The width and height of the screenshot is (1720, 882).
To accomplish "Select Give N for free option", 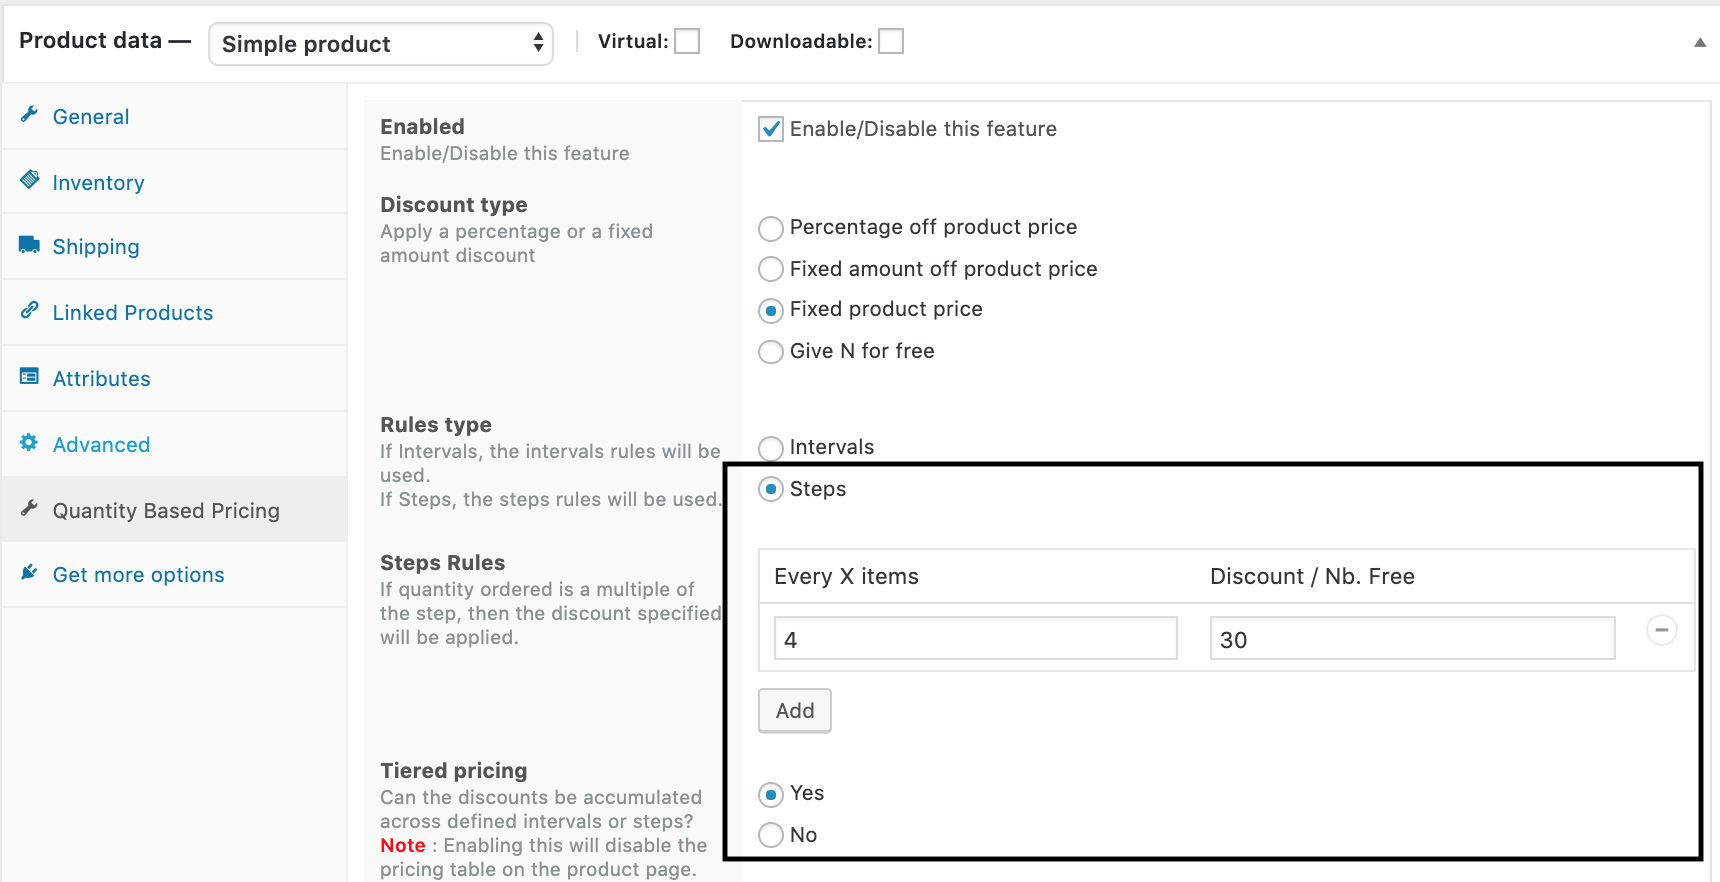I will tap(771, 352).
